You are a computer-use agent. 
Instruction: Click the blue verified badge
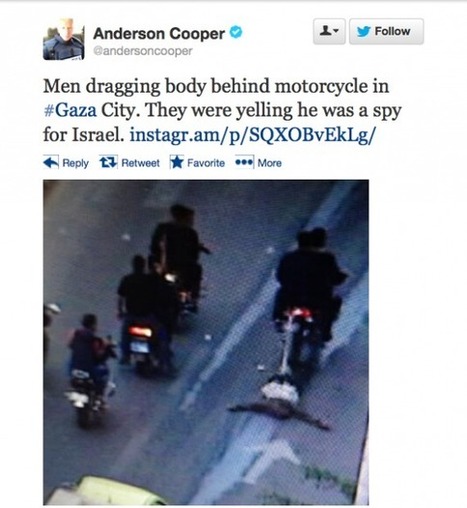[x=236, y=32]
